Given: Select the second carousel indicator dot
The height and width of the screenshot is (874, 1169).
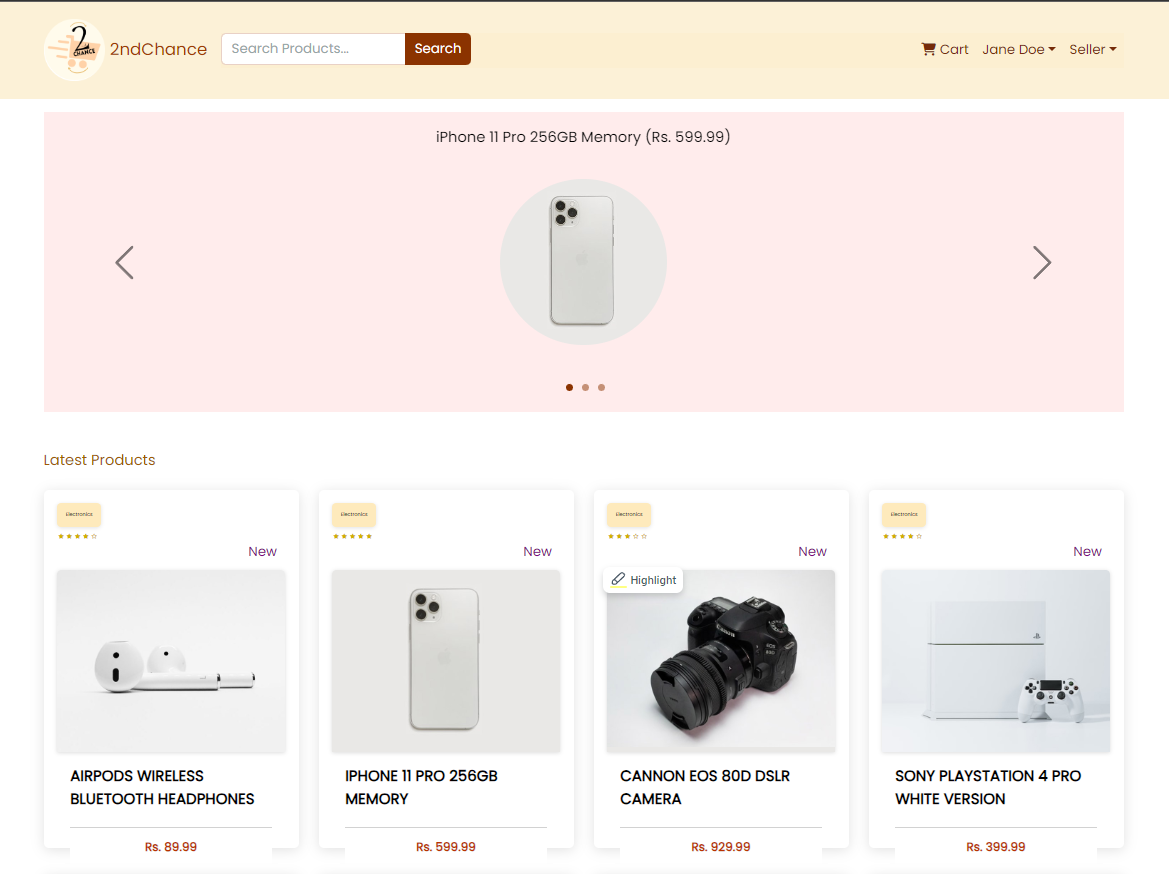Looking at the screenshot, I should pyautogui.click(x=586, y=387).
